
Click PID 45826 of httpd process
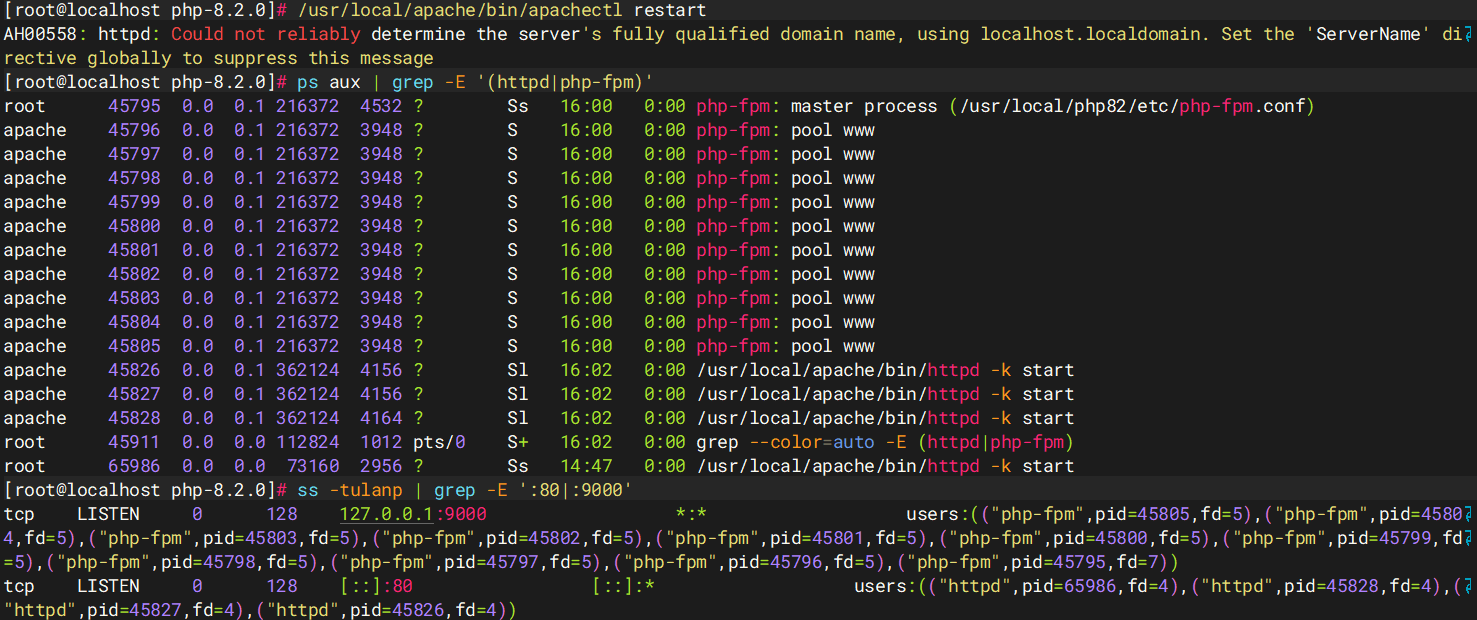pos(134,370)
